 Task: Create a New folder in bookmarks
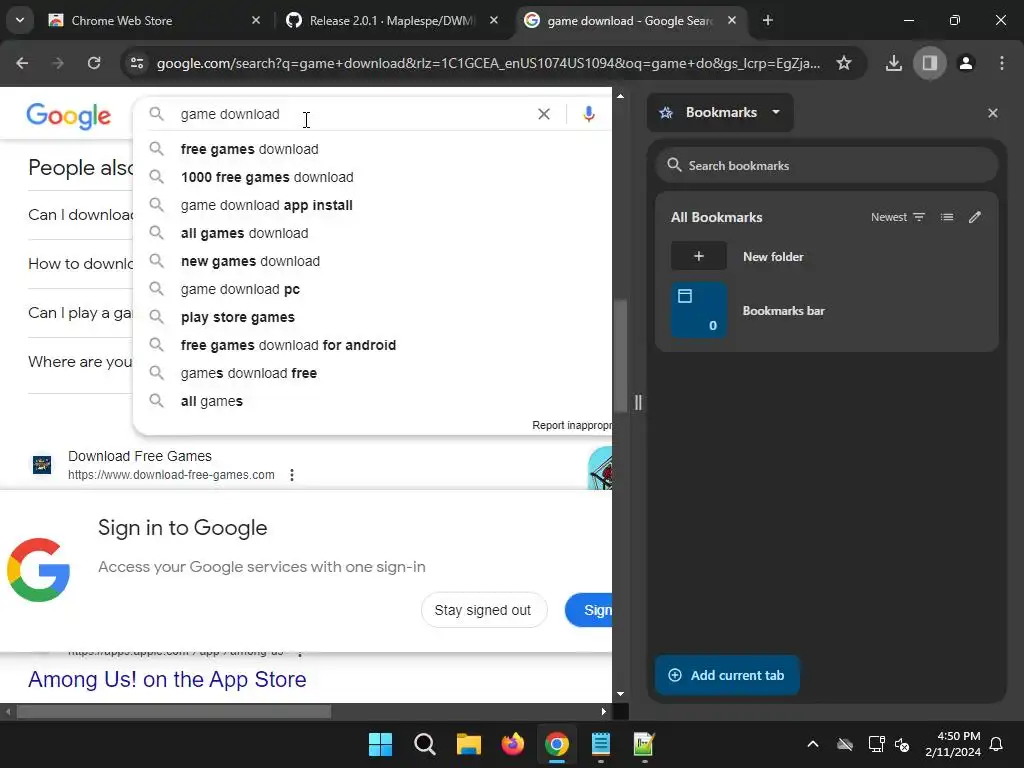click(x=827, y=256)
